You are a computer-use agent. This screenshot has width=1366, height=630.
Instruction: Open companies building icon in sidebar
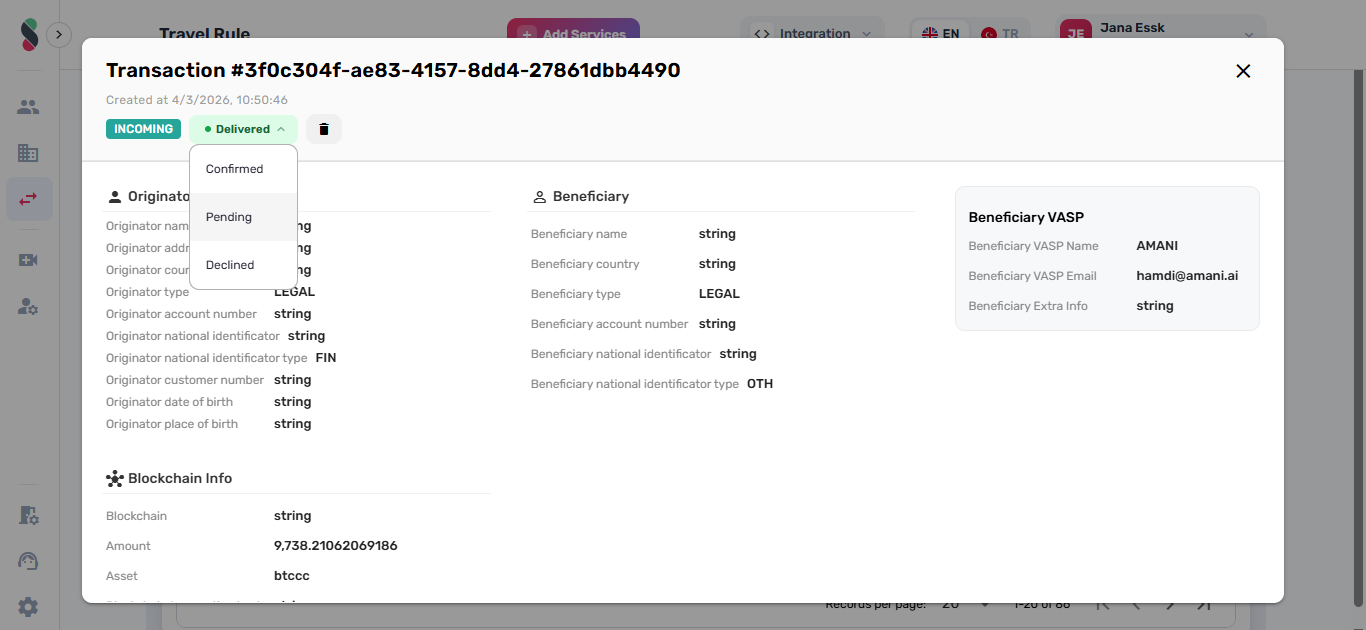[28, 153]
